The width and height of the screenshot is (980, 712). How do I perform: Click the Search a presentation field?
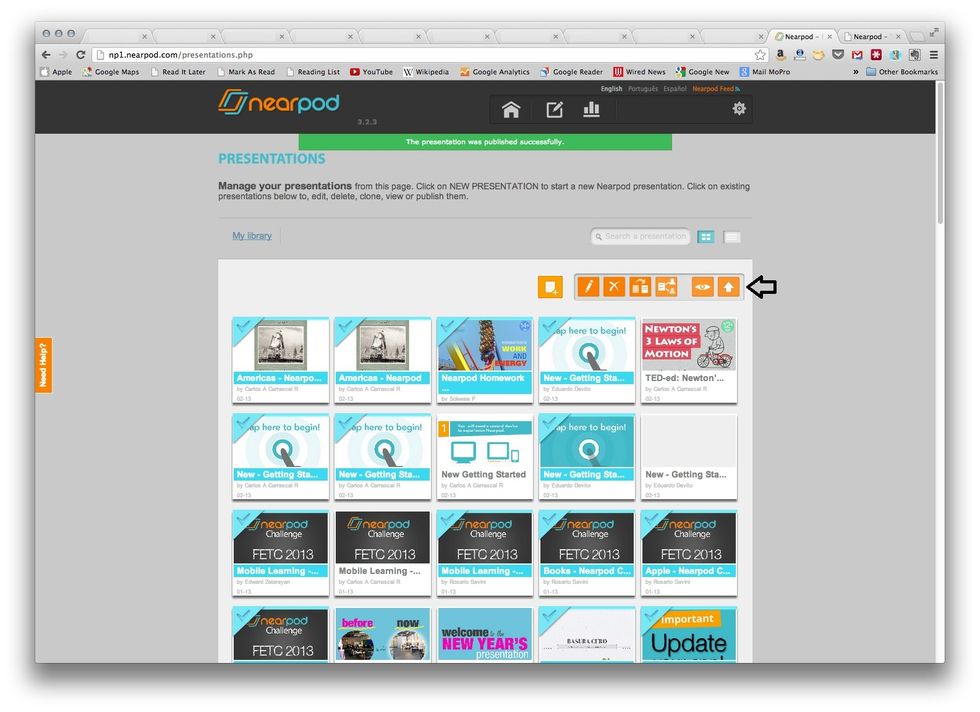tap(640, 236)
